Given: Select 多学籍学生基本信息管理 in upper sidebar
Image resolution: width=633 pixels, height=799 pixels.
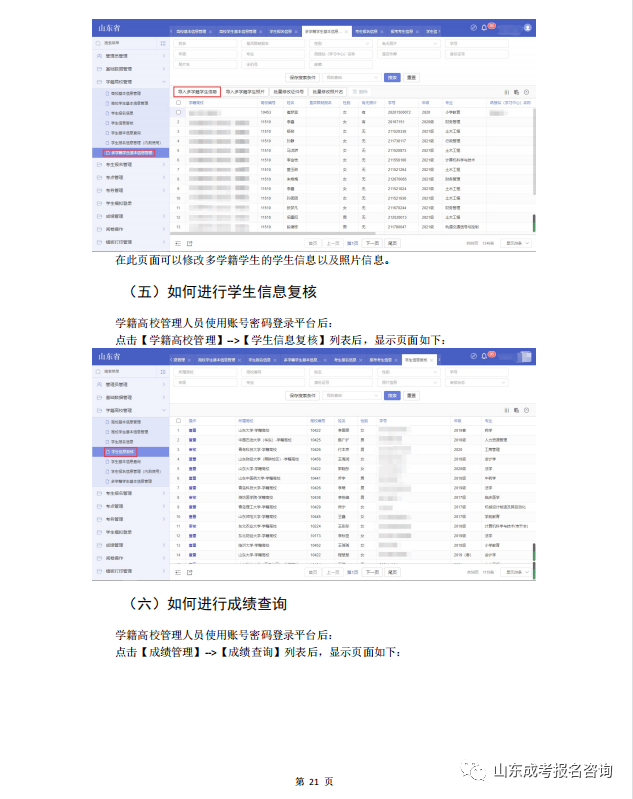Looking at the screenshot, I should tap(130, 153).
